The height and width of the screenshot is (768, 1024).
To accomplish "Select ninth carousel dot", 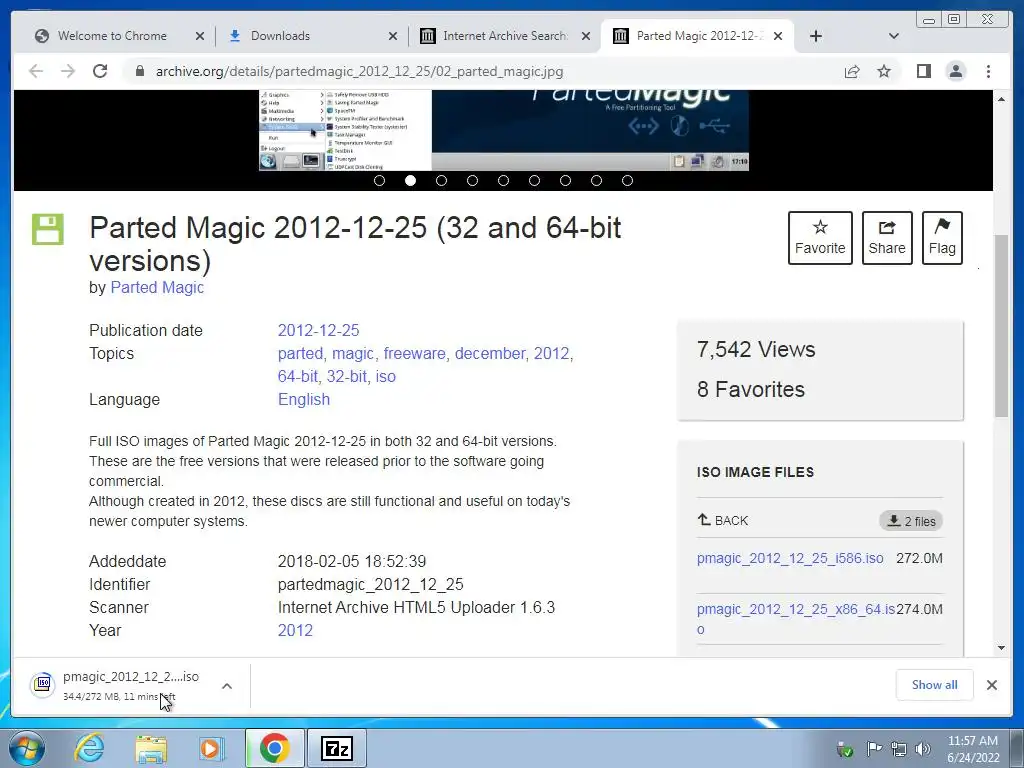I will [x=627, y=181].
